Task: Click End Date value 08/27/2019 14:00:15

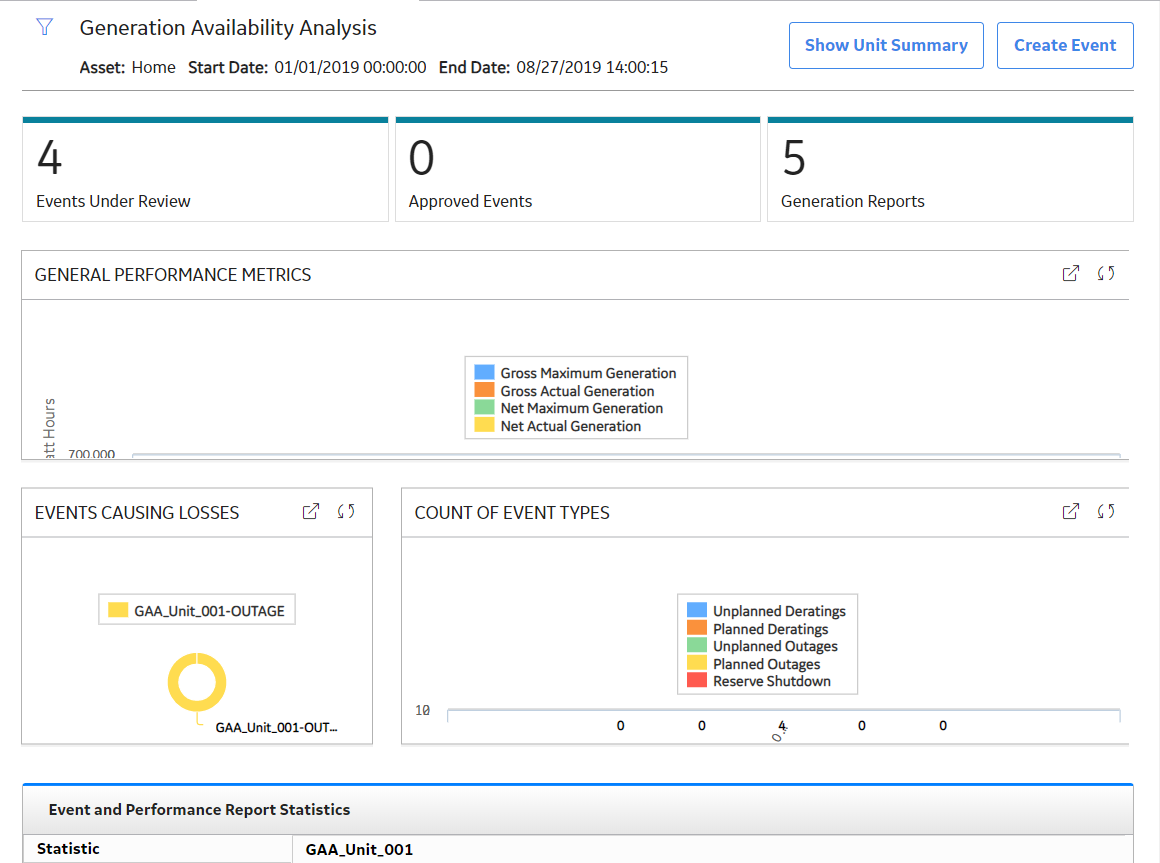Action: coord(592,67)
